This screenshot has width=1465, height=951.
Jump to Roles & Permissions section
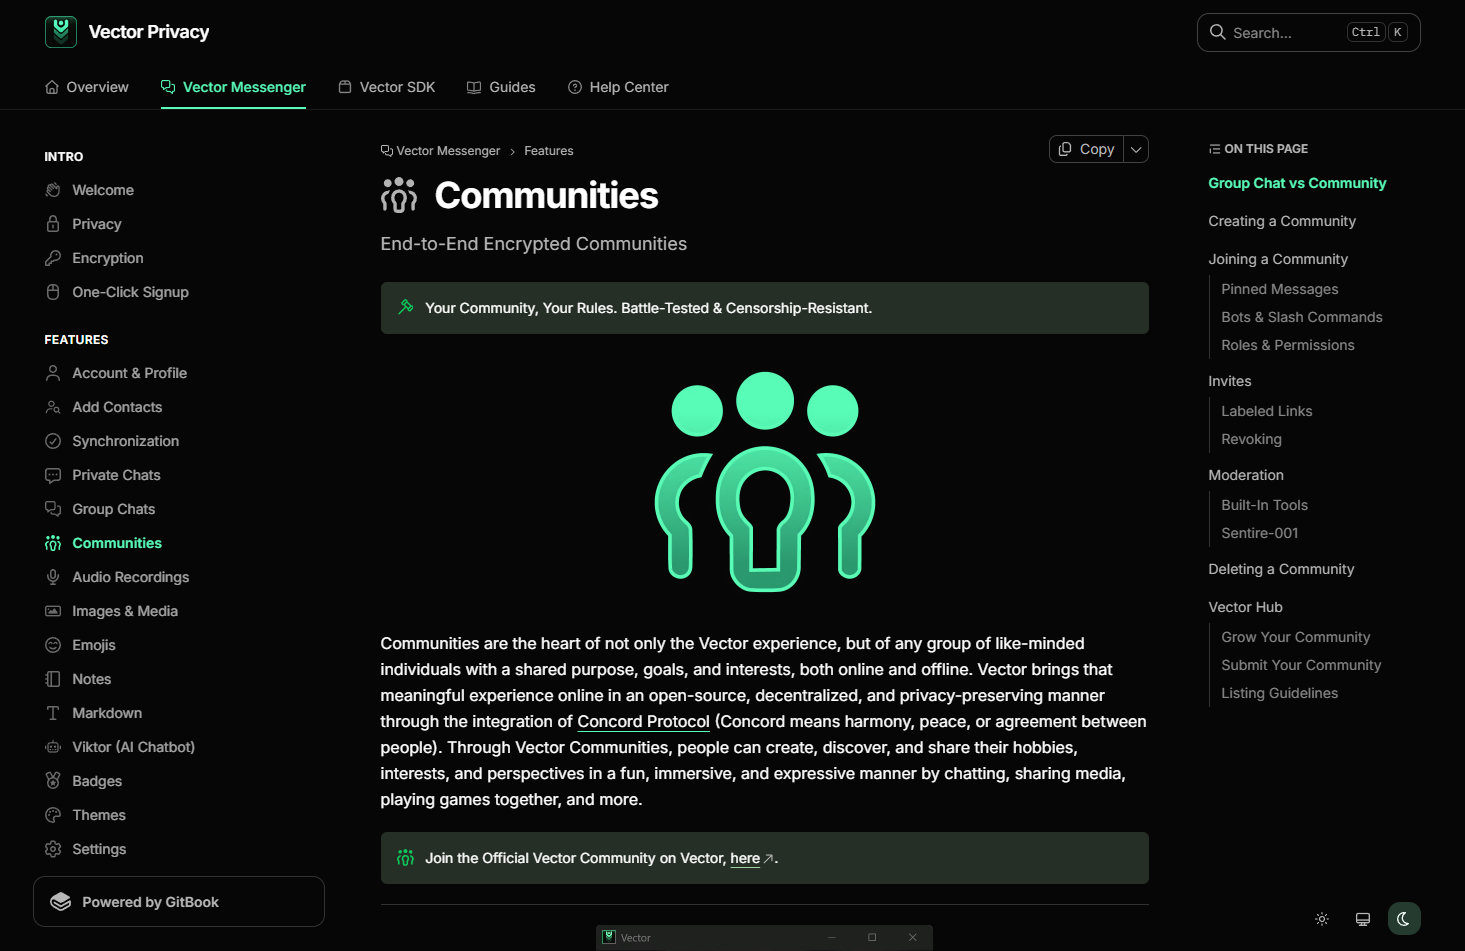click(1287, 345)
